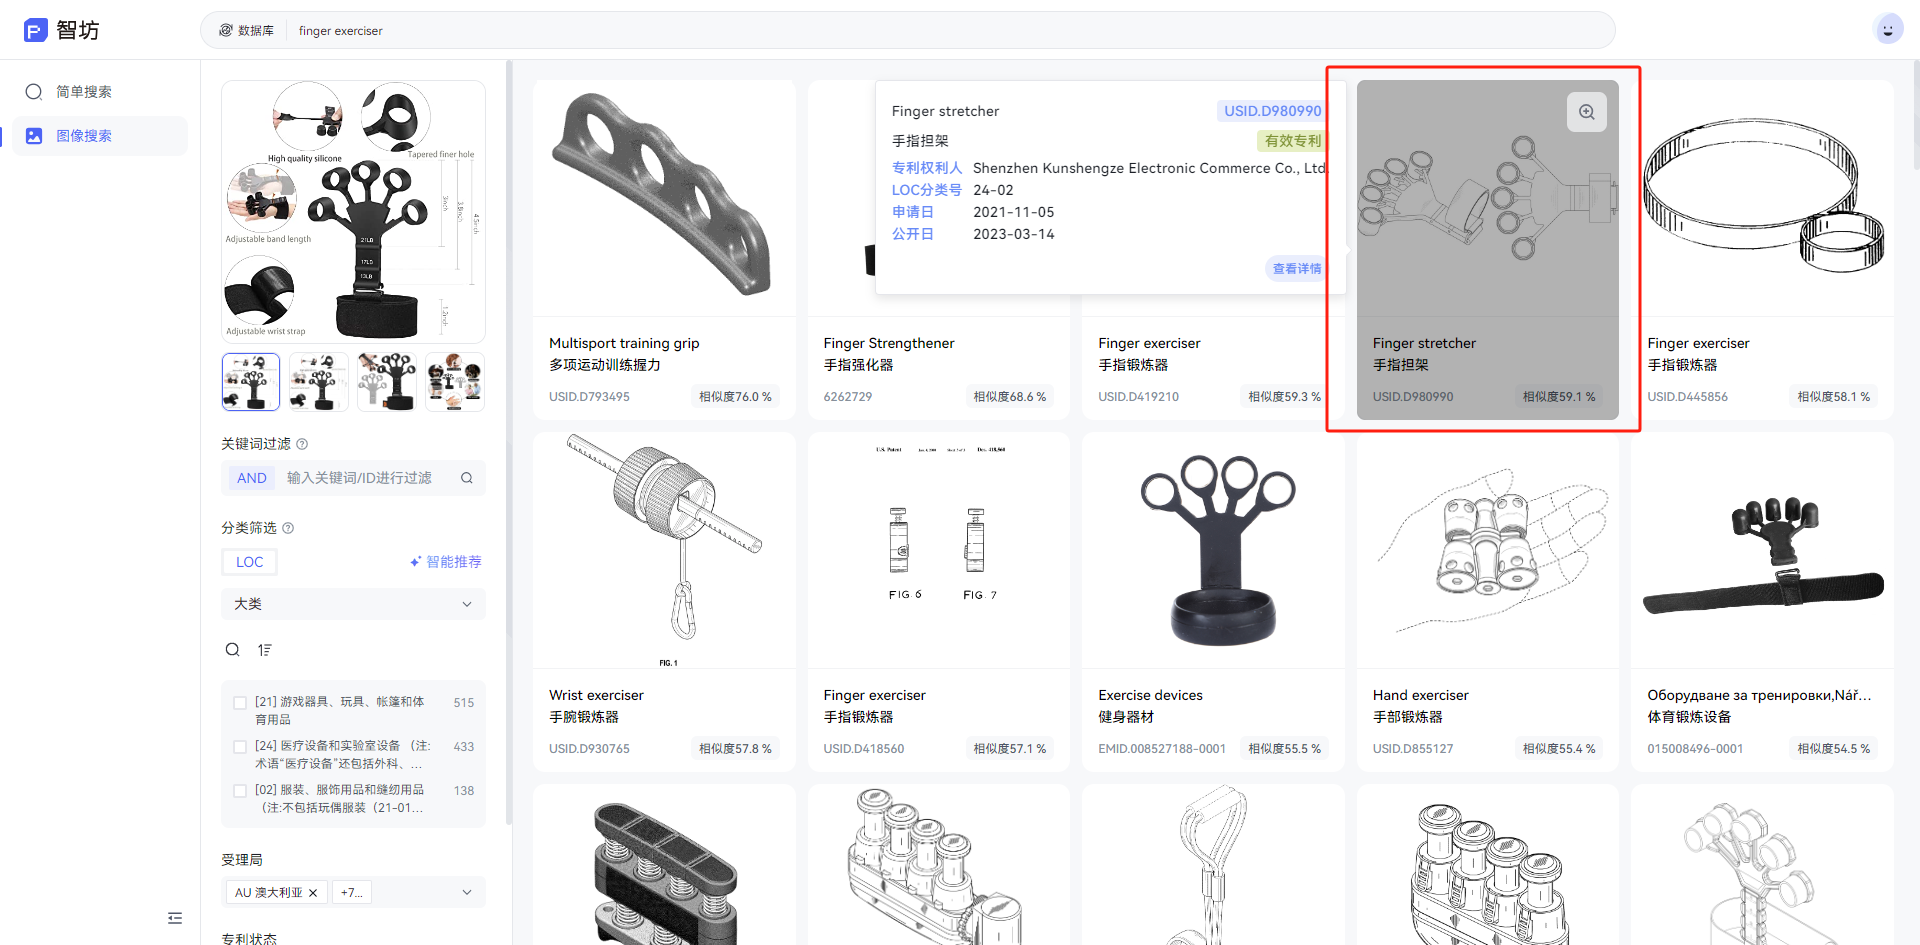The height and width of the screenshot is (945, 1920).
Task: Select the LOC classification tab
Action: [250, 562]
